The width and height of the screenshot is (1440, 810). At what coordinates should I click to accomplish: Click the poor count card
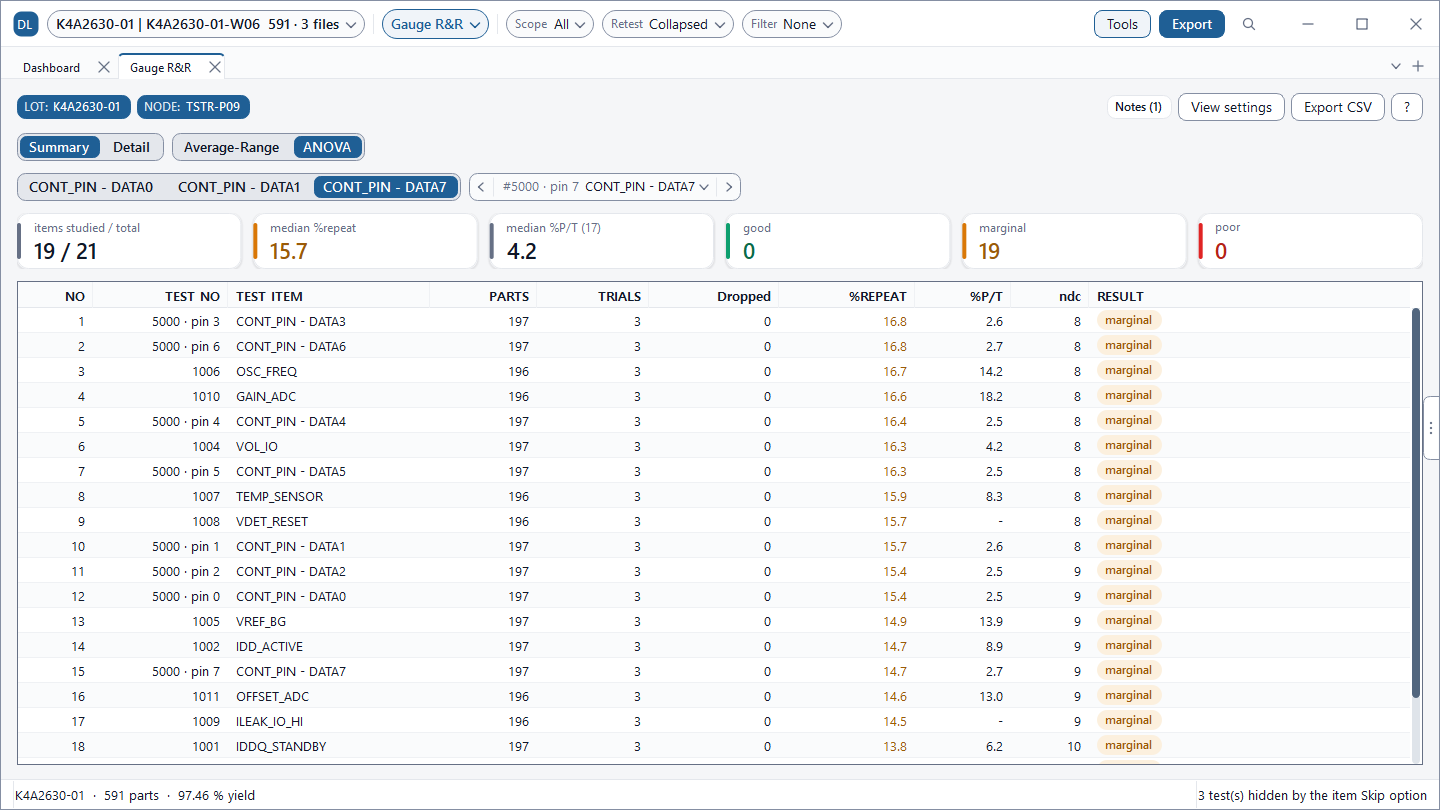(x=1310, y=241)
